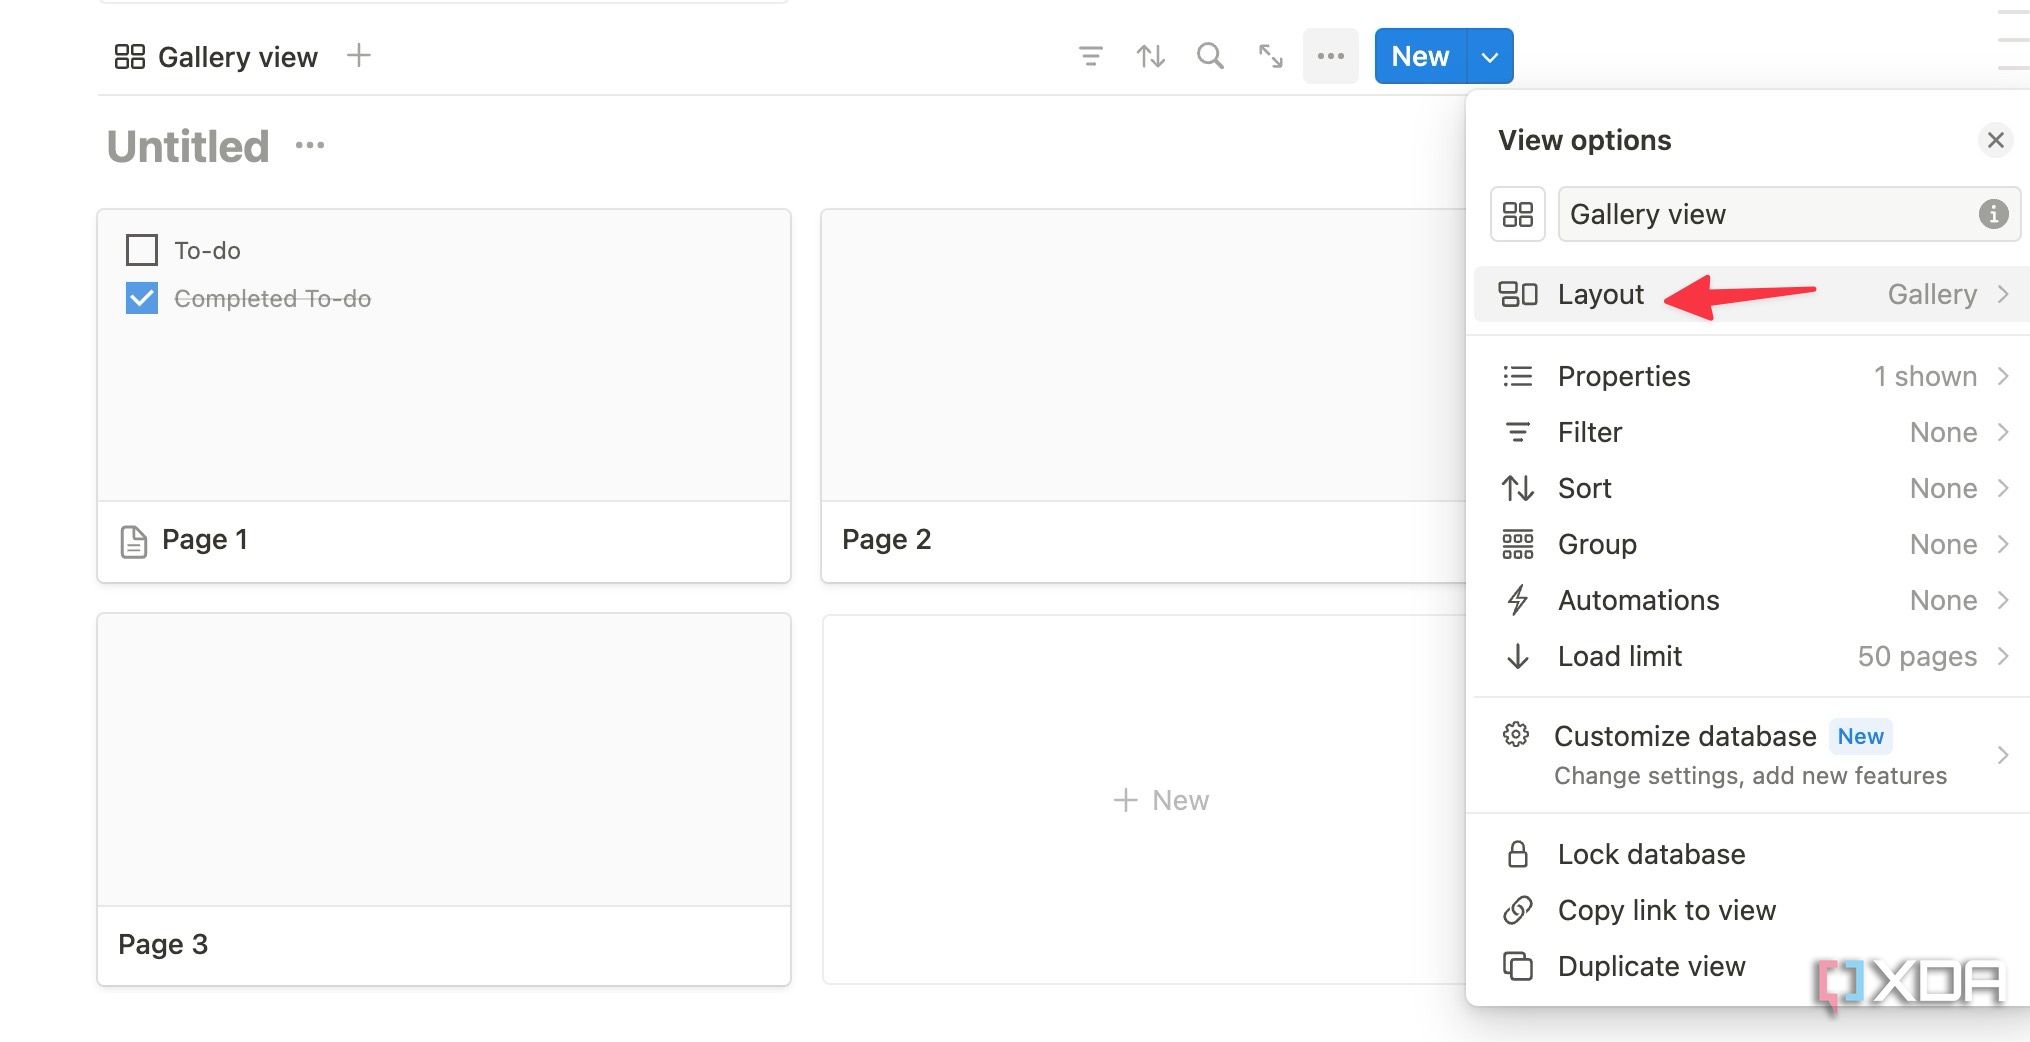
Task: Click the sort arrows icon in the toolbar
Action: pyautogui.click(x=1151, y=56)
